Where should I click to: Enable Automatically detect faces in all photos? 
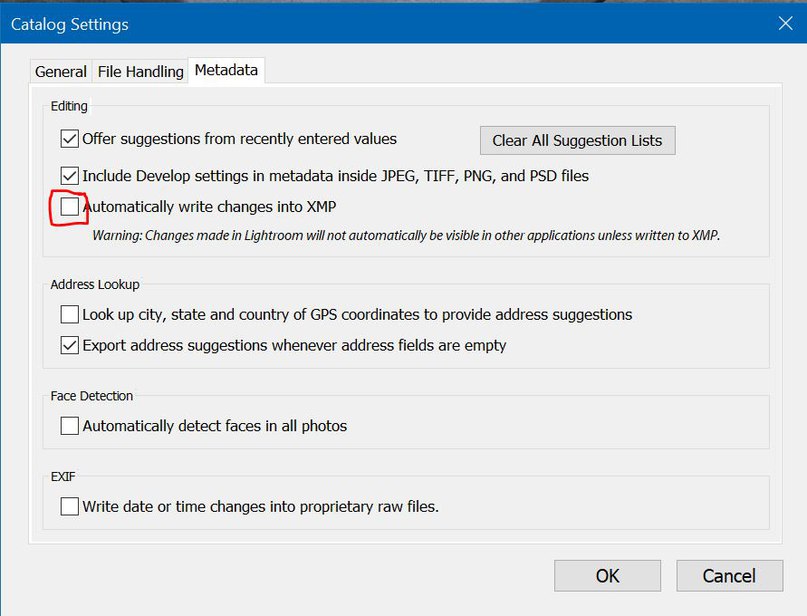(x=70, y=426)
